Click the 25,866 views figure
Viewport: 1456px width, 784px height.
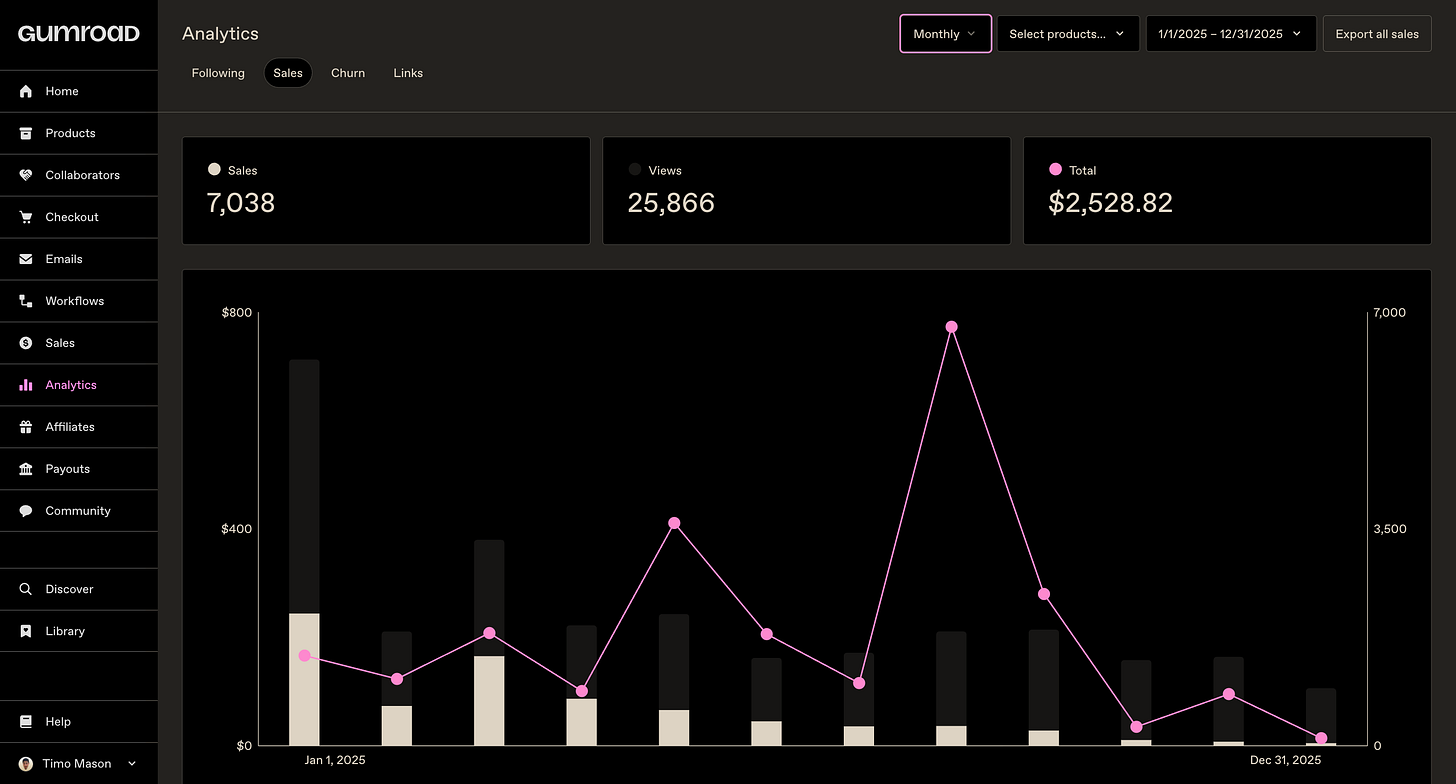click(671, 203)
